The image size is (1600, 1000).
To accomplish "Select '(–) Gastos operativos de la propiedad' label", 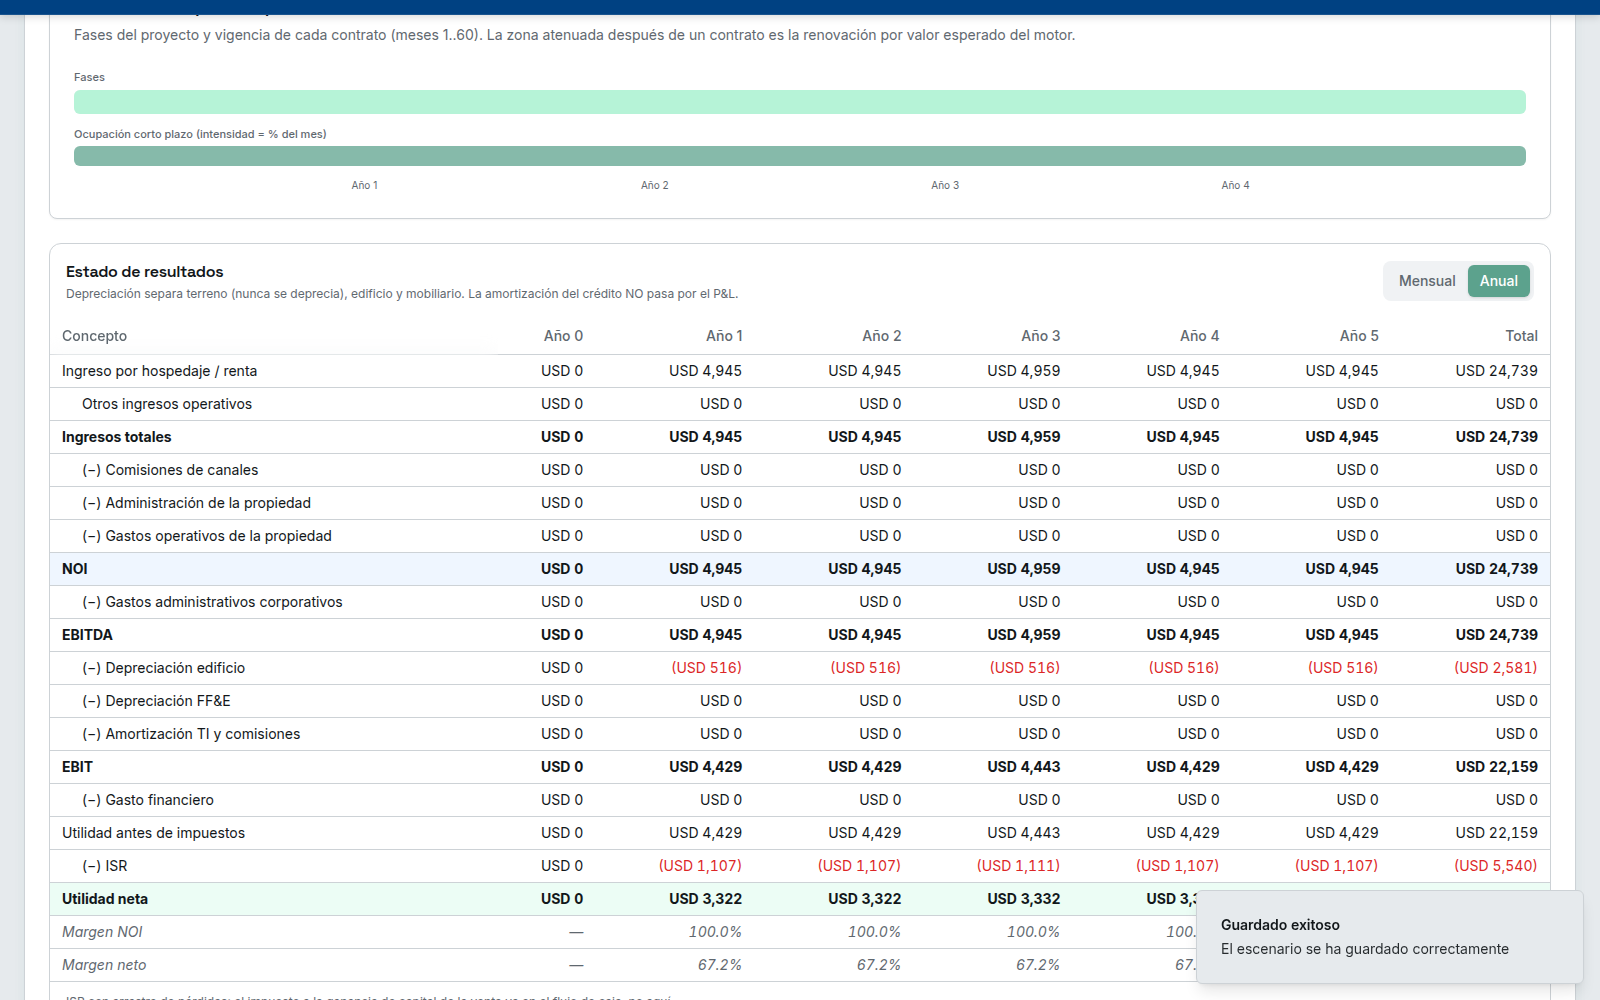I will pyautogui.click(x=207, y=536).
